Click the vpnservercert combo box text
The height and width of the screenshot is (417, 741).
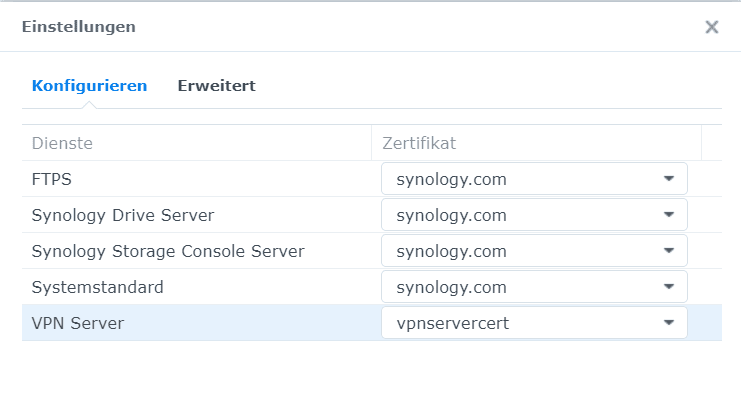tap(452, 323)
